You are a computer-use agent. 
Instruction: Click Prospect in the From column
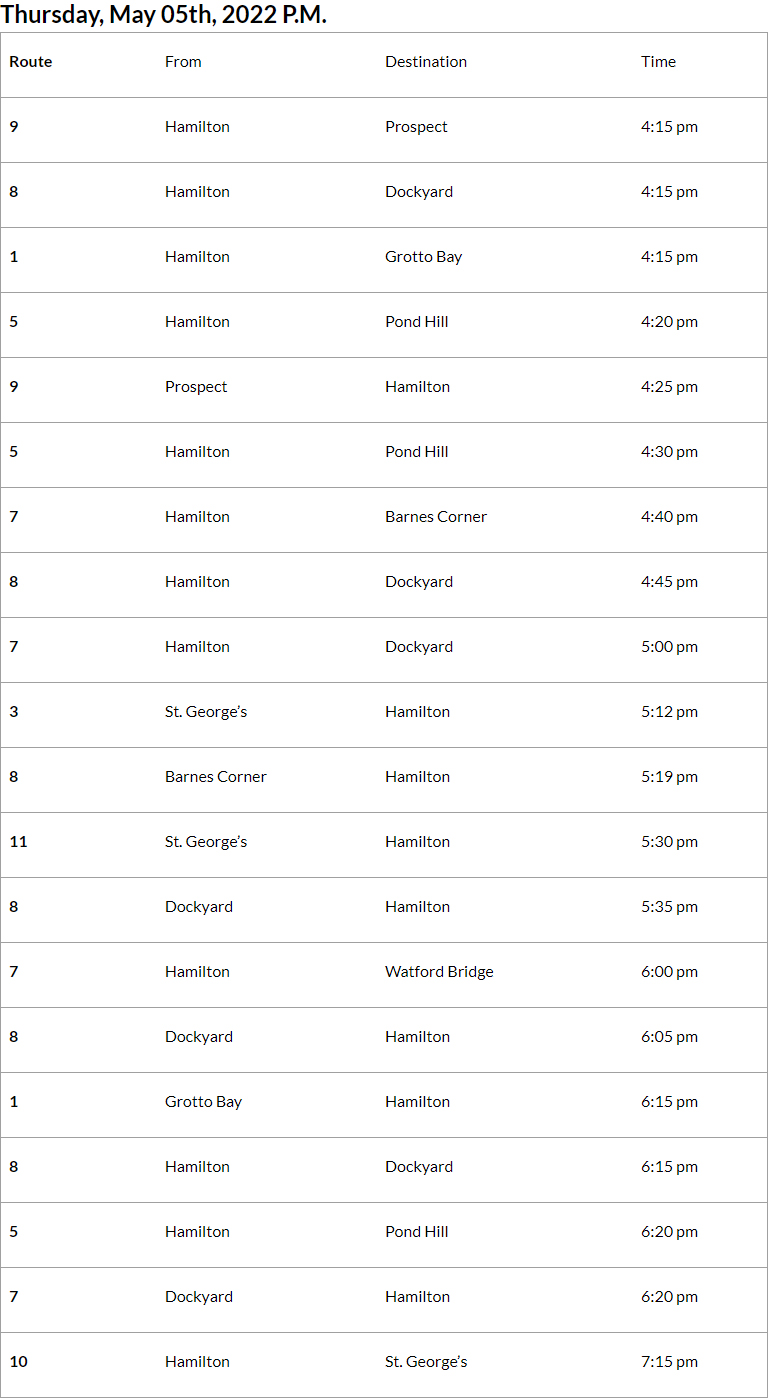(x=196, y=387)
